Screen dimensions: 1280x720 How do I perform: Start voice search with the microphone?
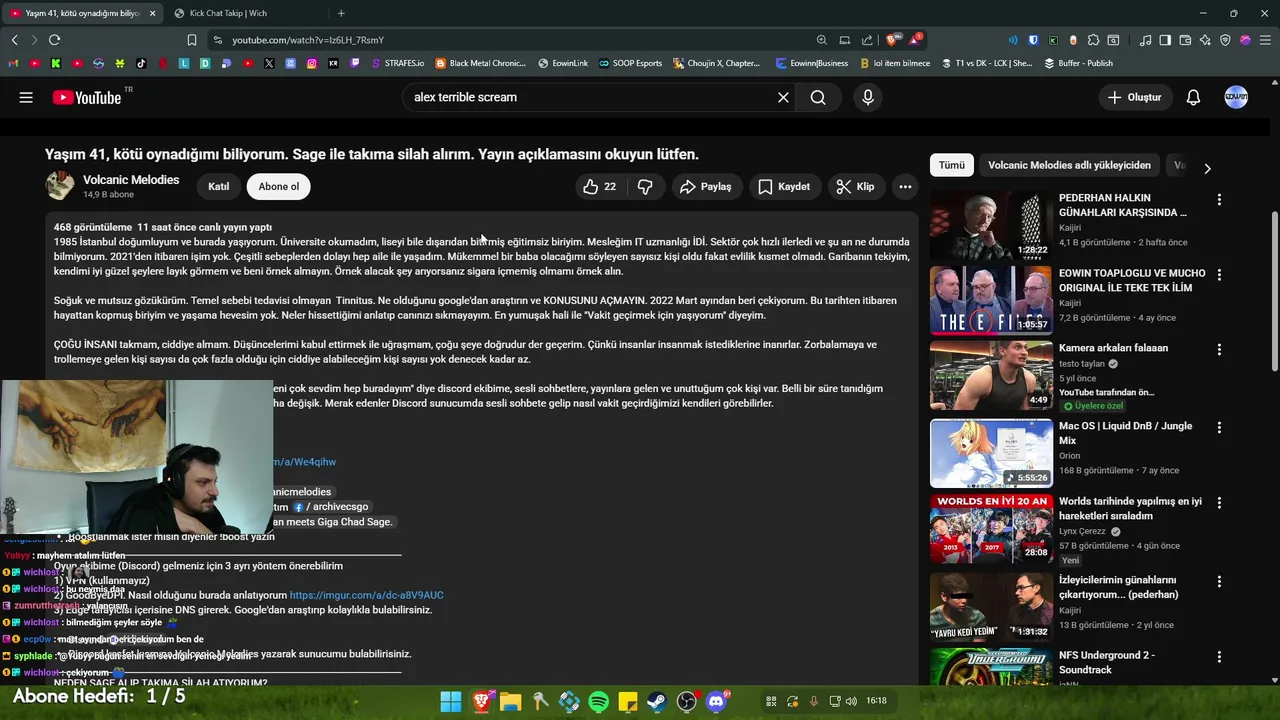[x=867, y=97]
